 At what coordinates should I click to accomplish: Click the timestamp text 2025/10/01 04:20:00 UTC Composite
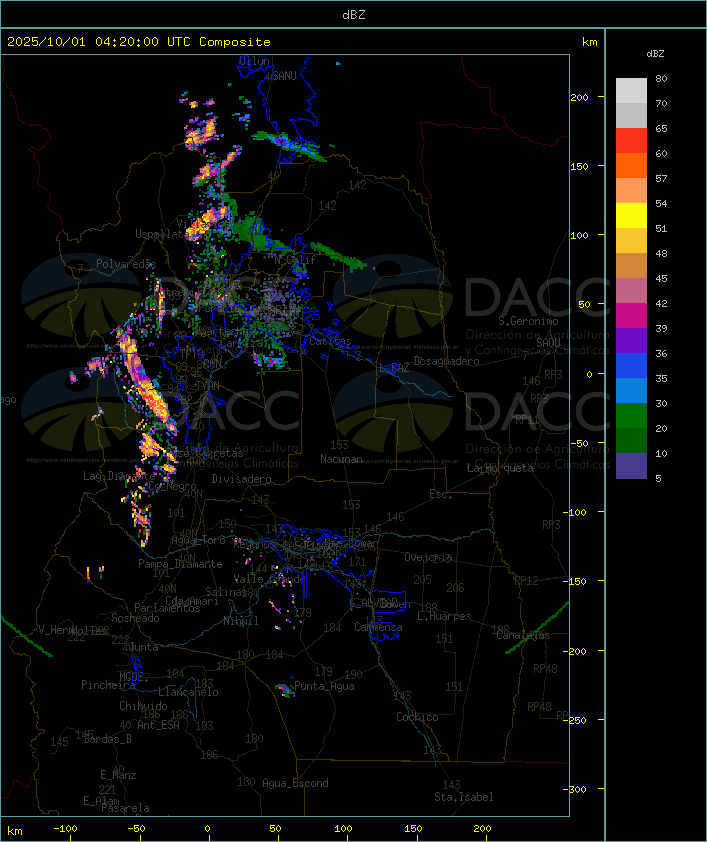pyautogui.click(x=139, y=42)
